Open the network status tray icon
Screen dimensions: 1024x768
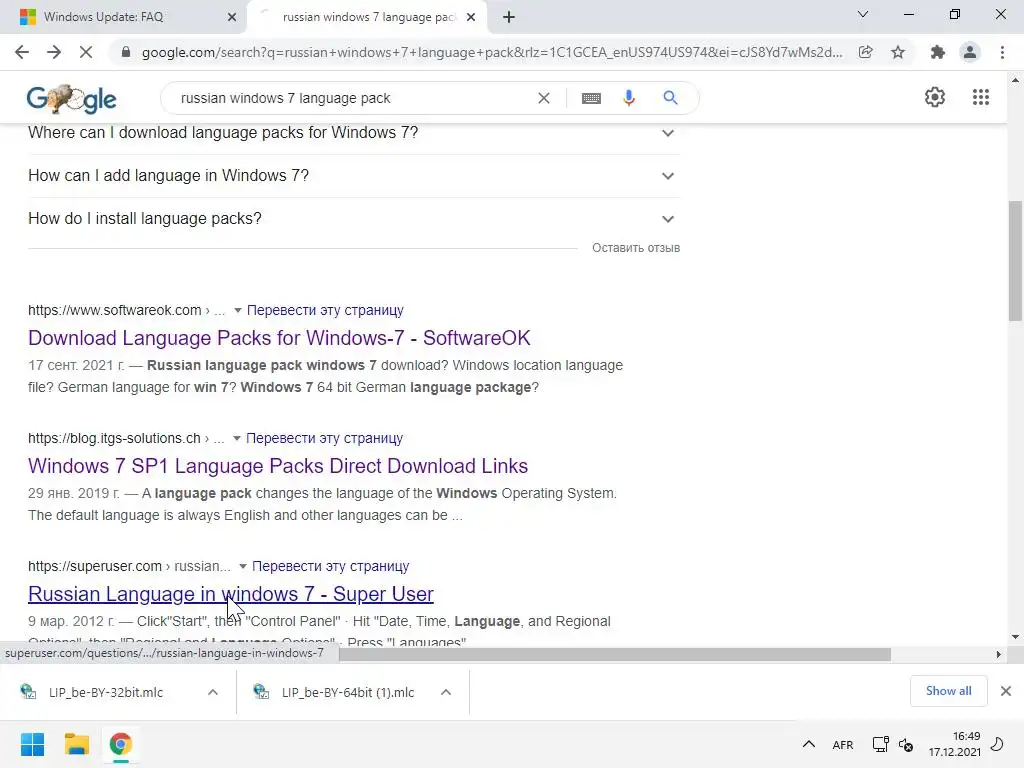(x=880, y=744)
